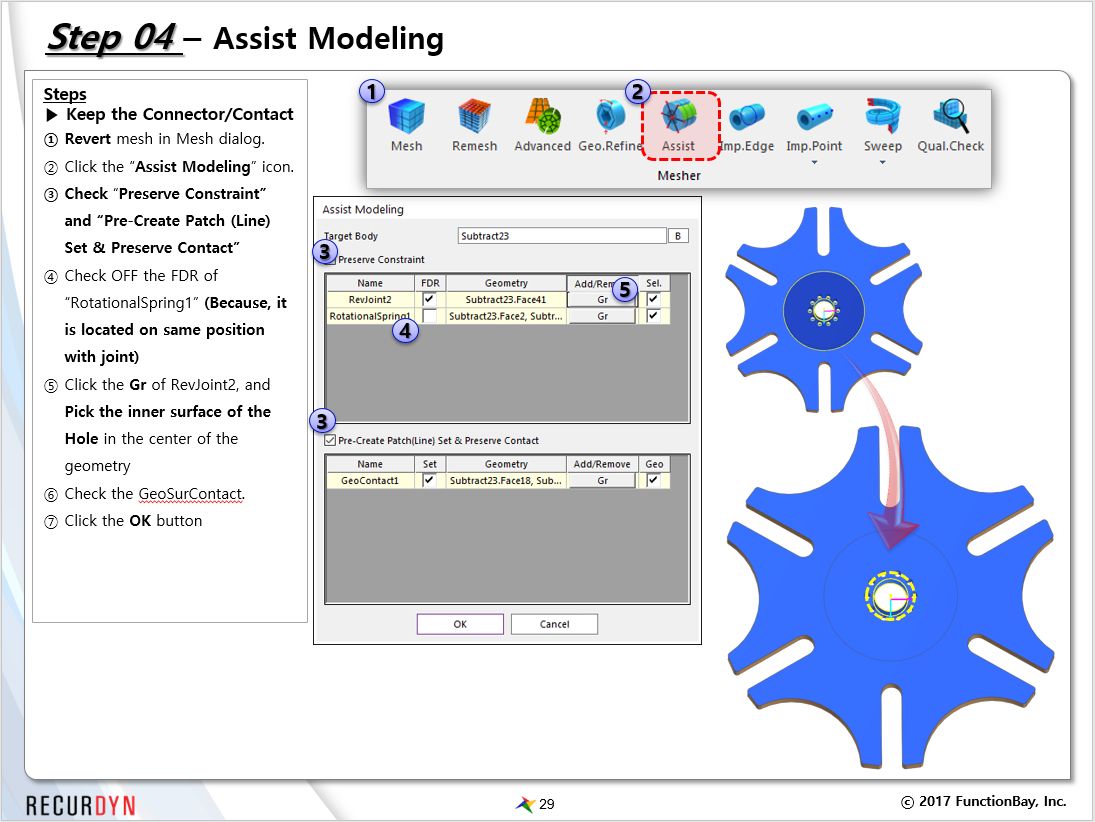
Task: Uncheck FDR for RevJoint2
Action: 429,299
